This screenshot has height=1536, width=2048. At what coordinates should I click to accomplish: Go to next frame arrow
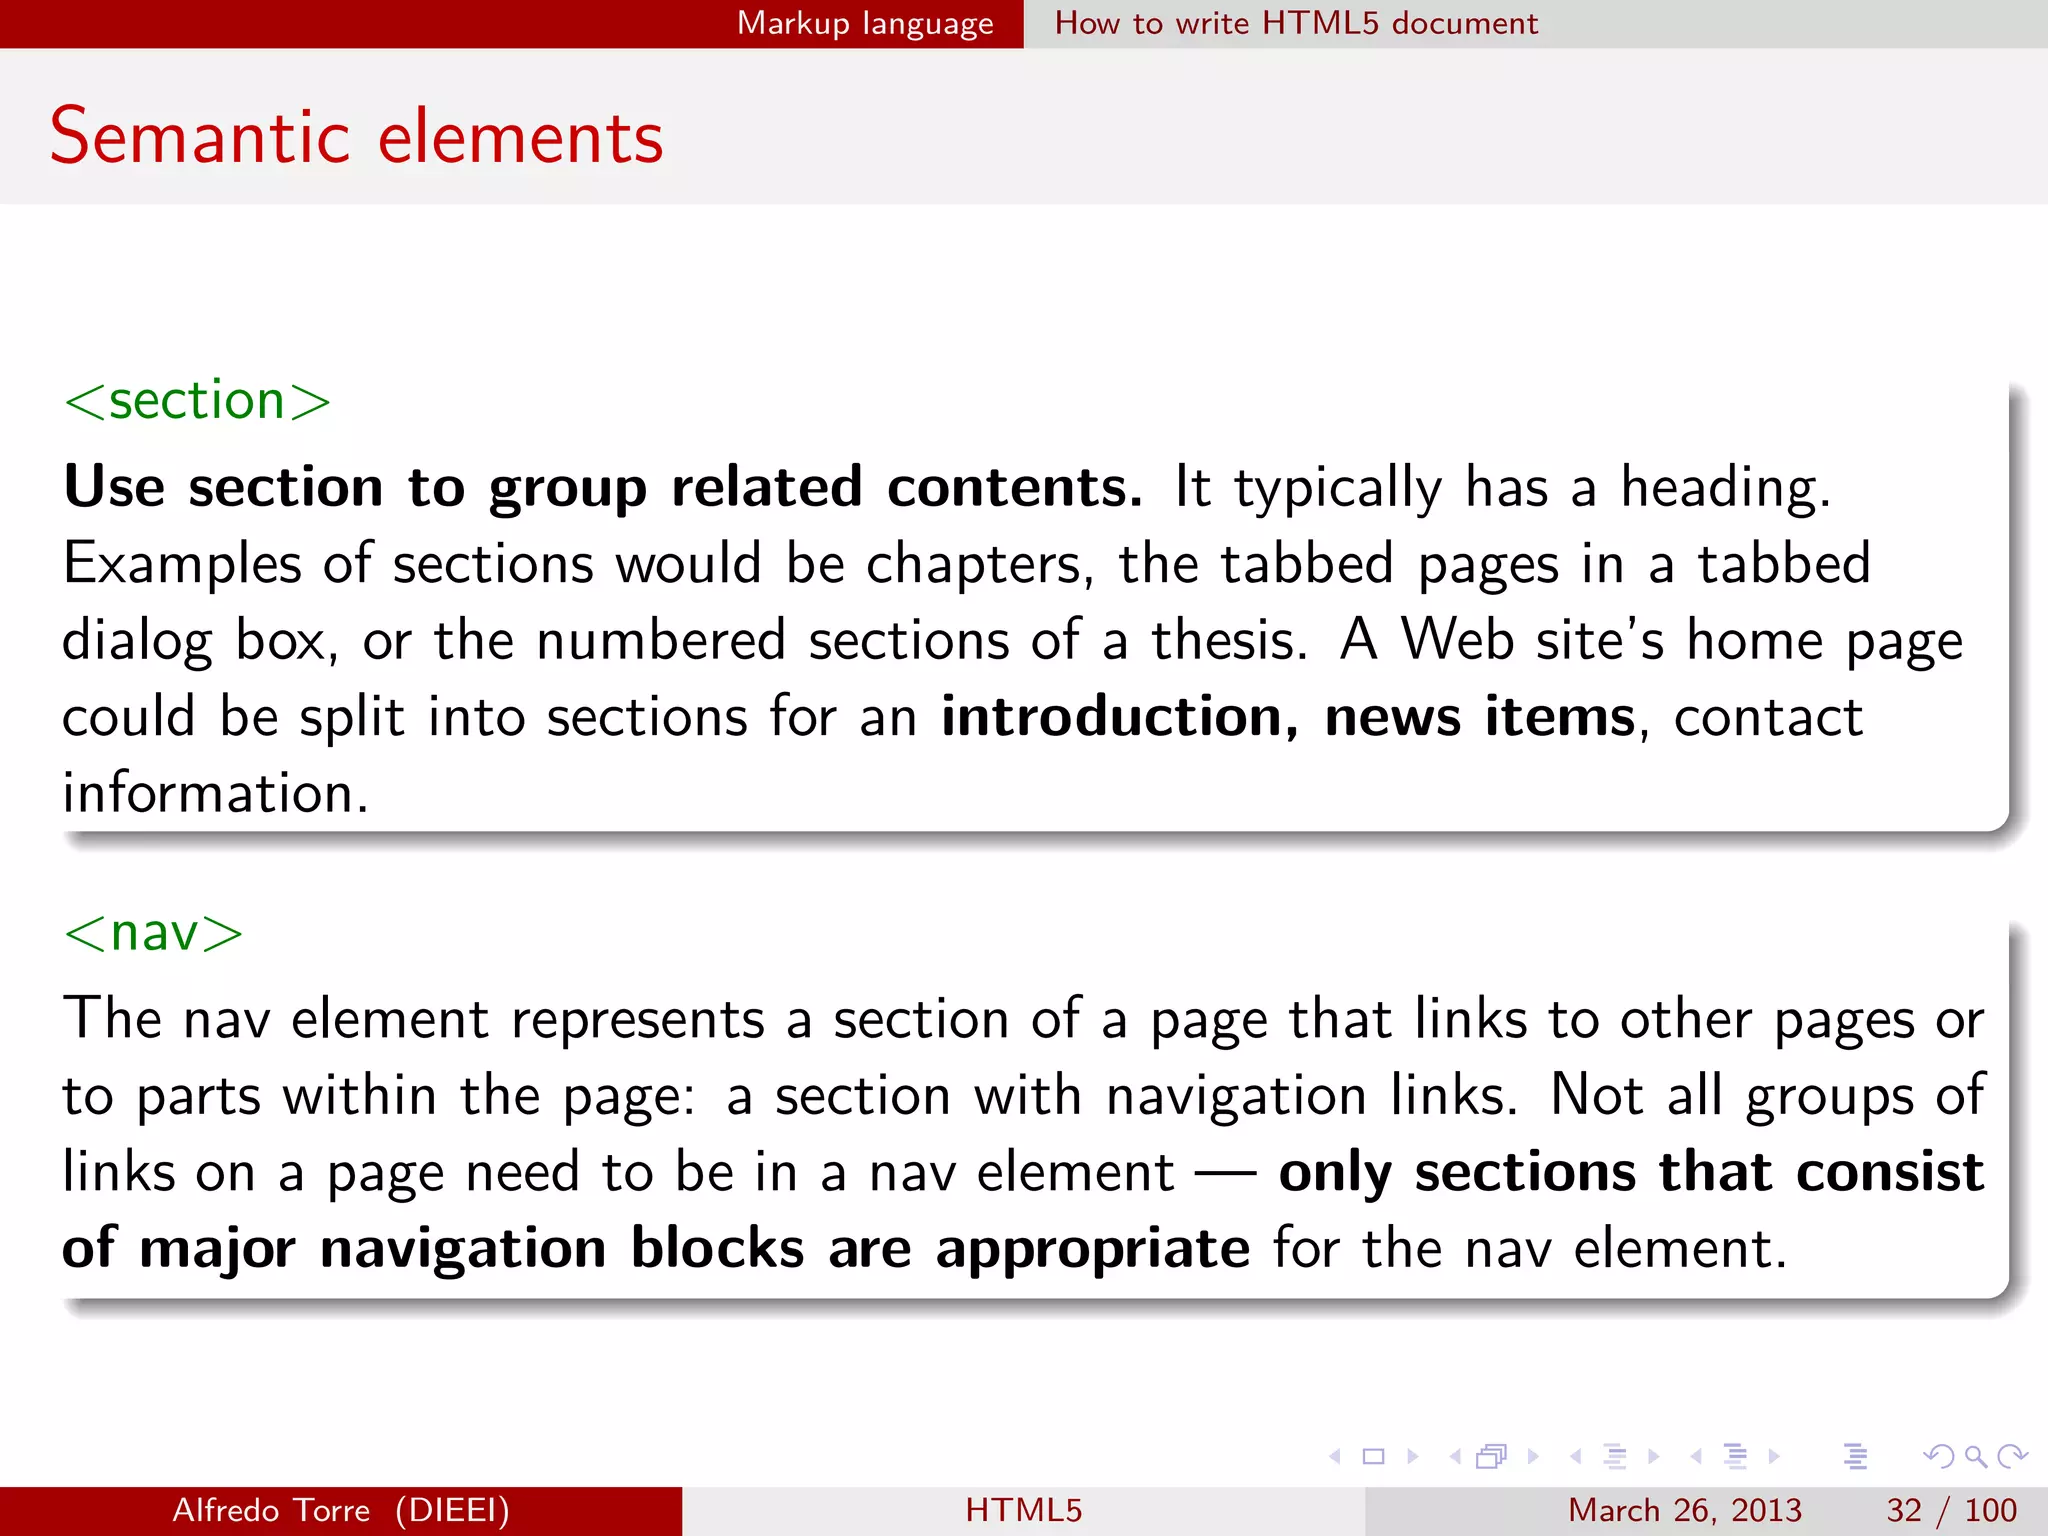pos(1533,1457)
